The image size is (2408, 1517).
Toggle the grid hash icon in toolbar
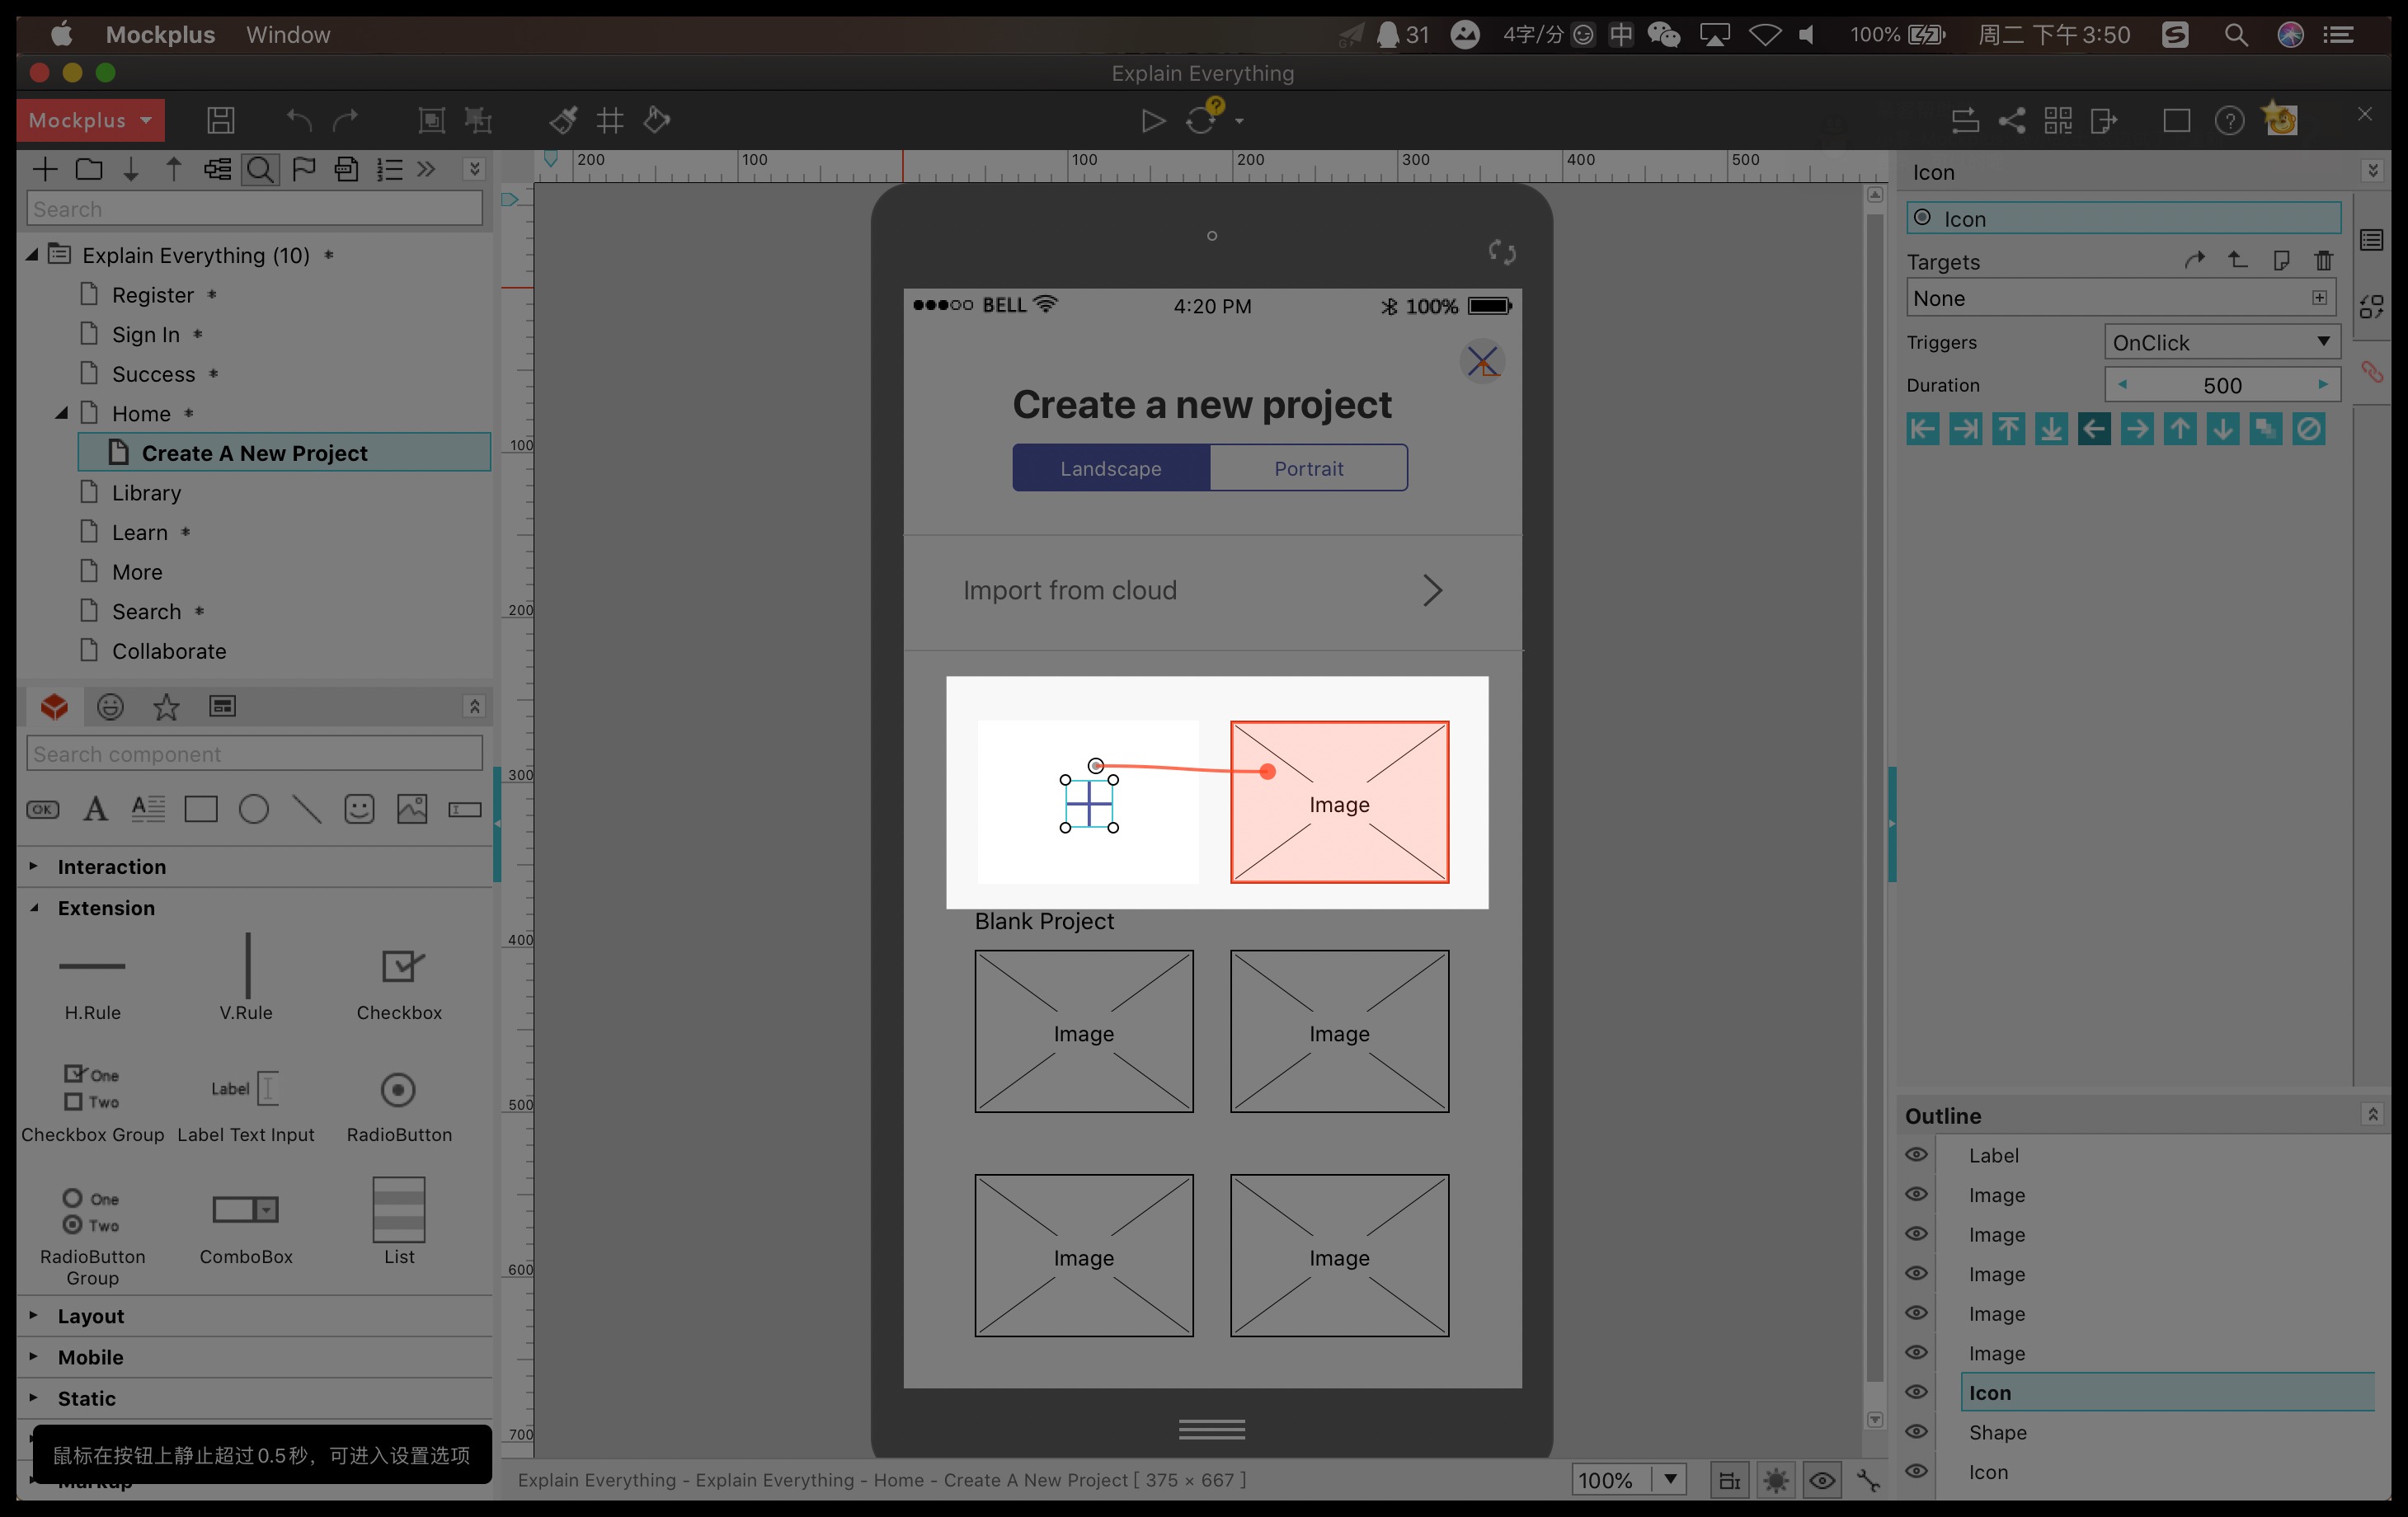click(x=610, y=121)
